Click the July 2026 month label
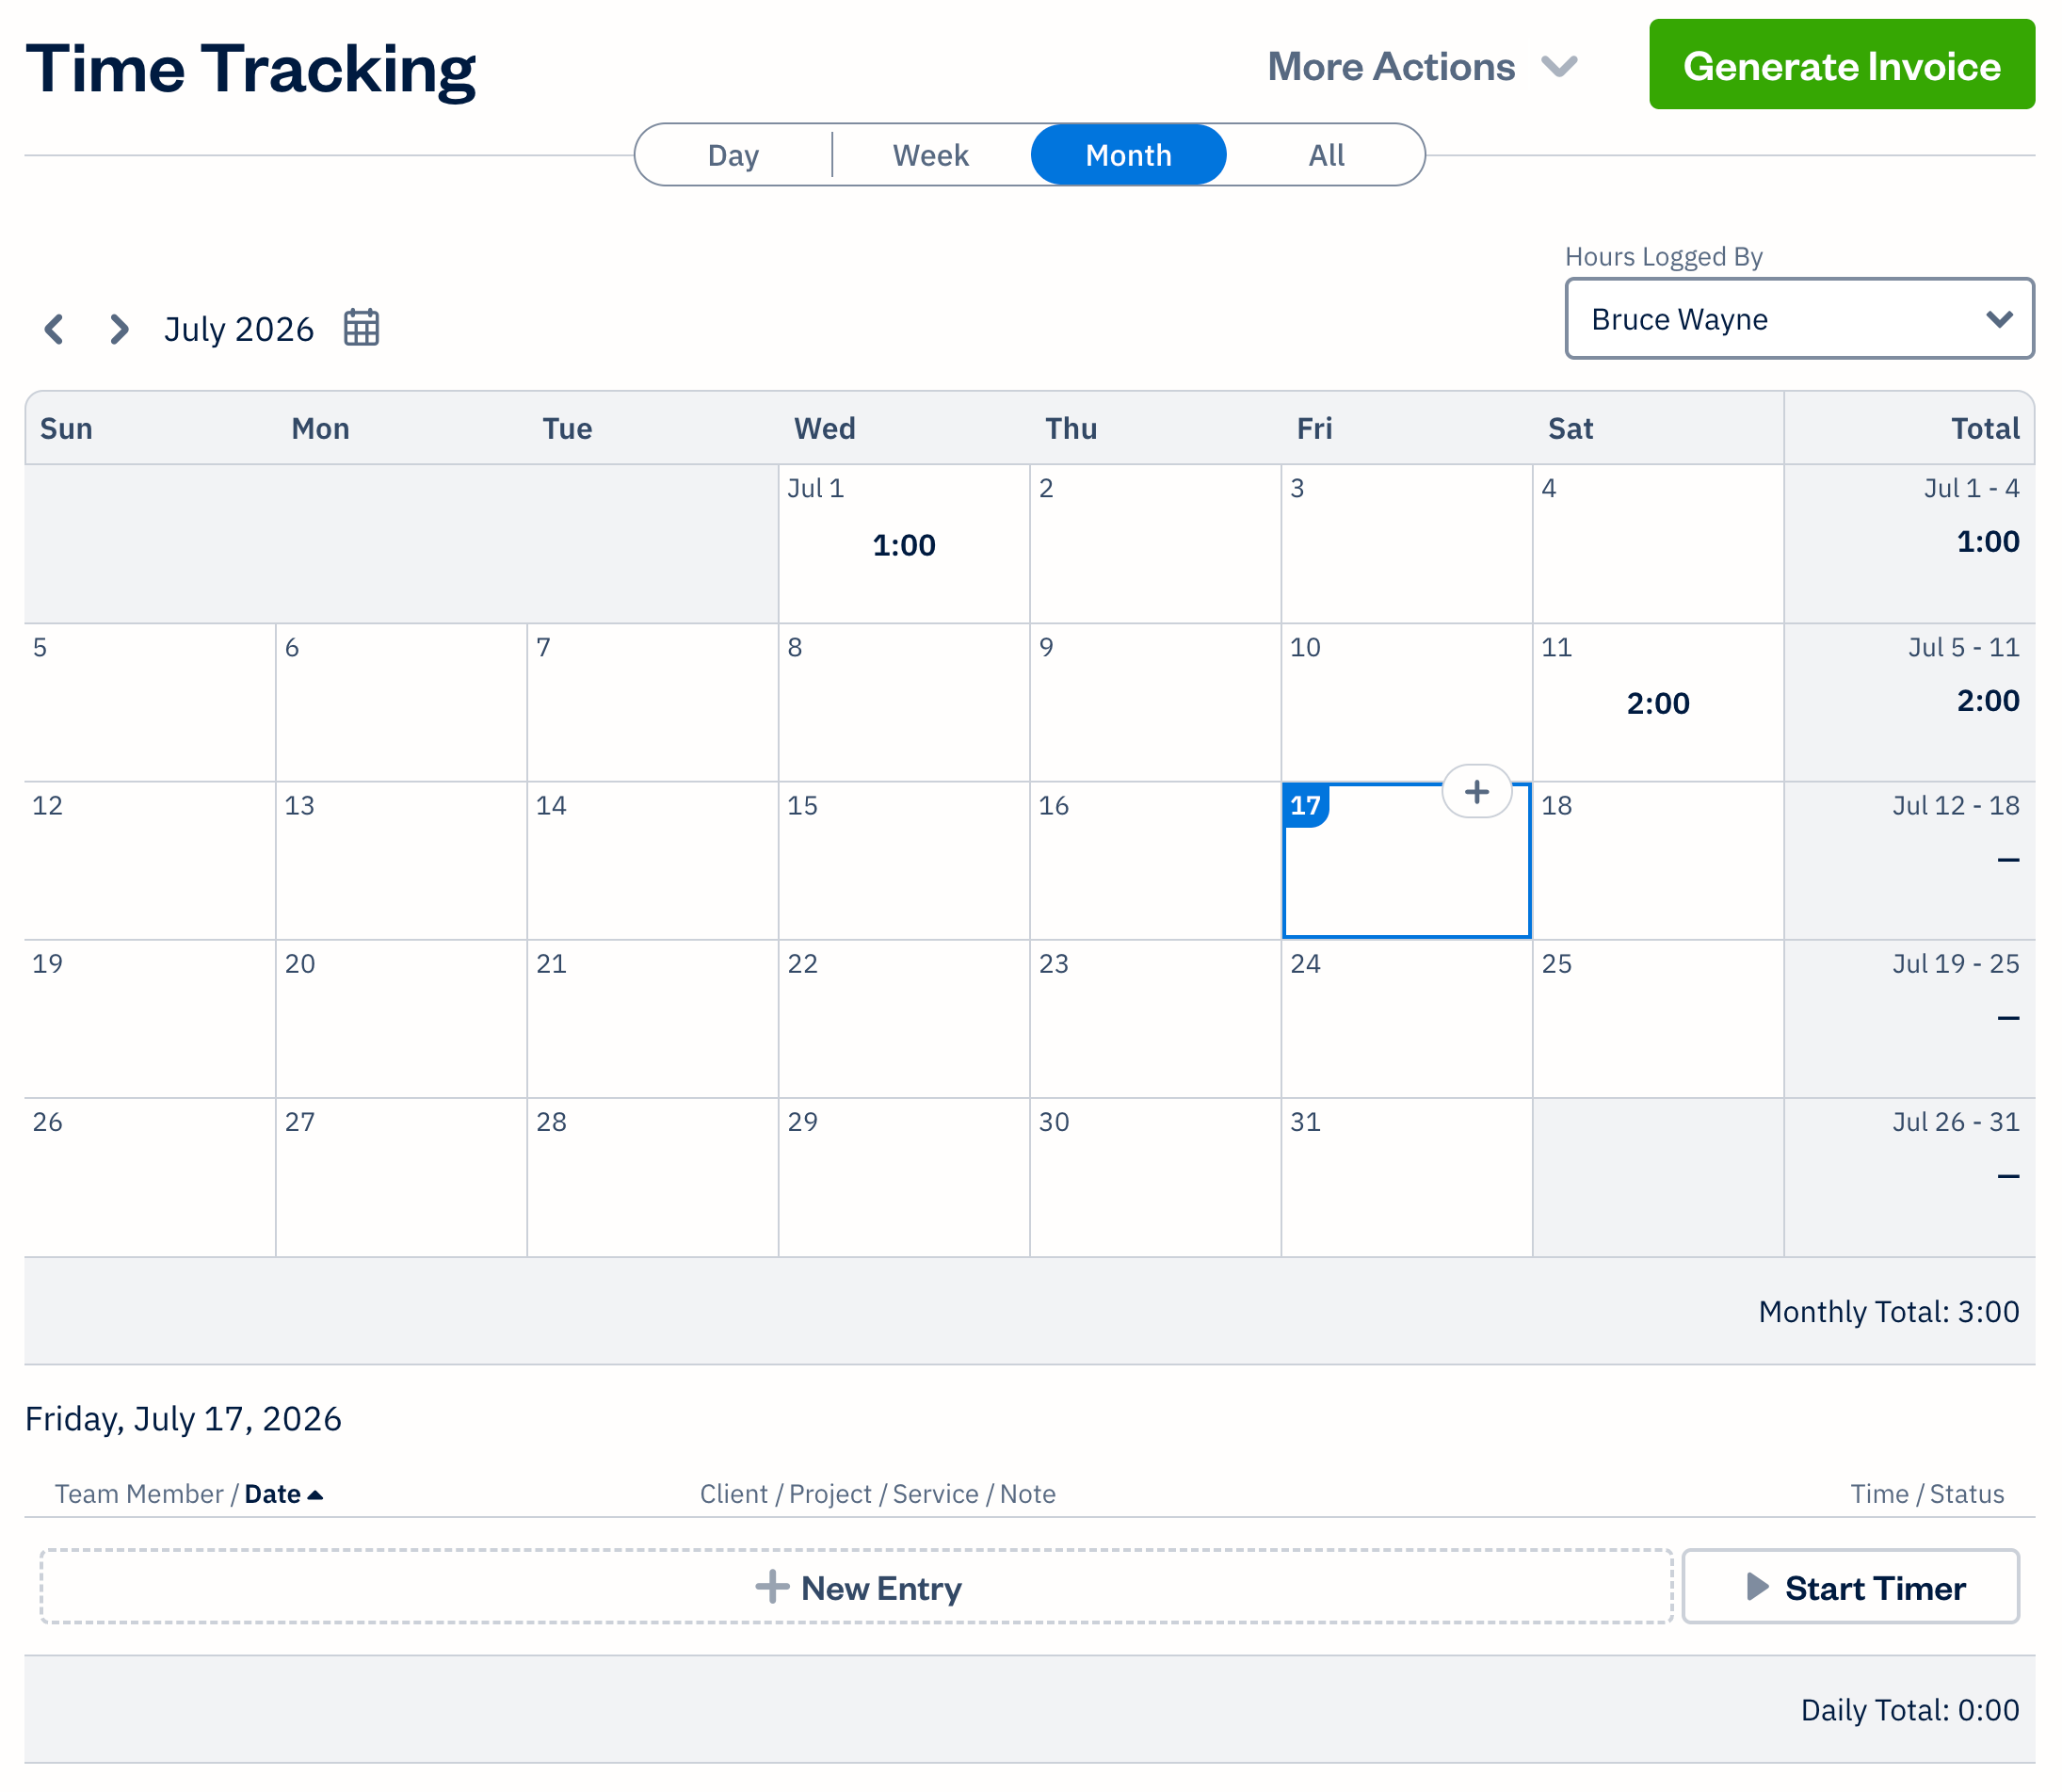 tap(239, 329)
